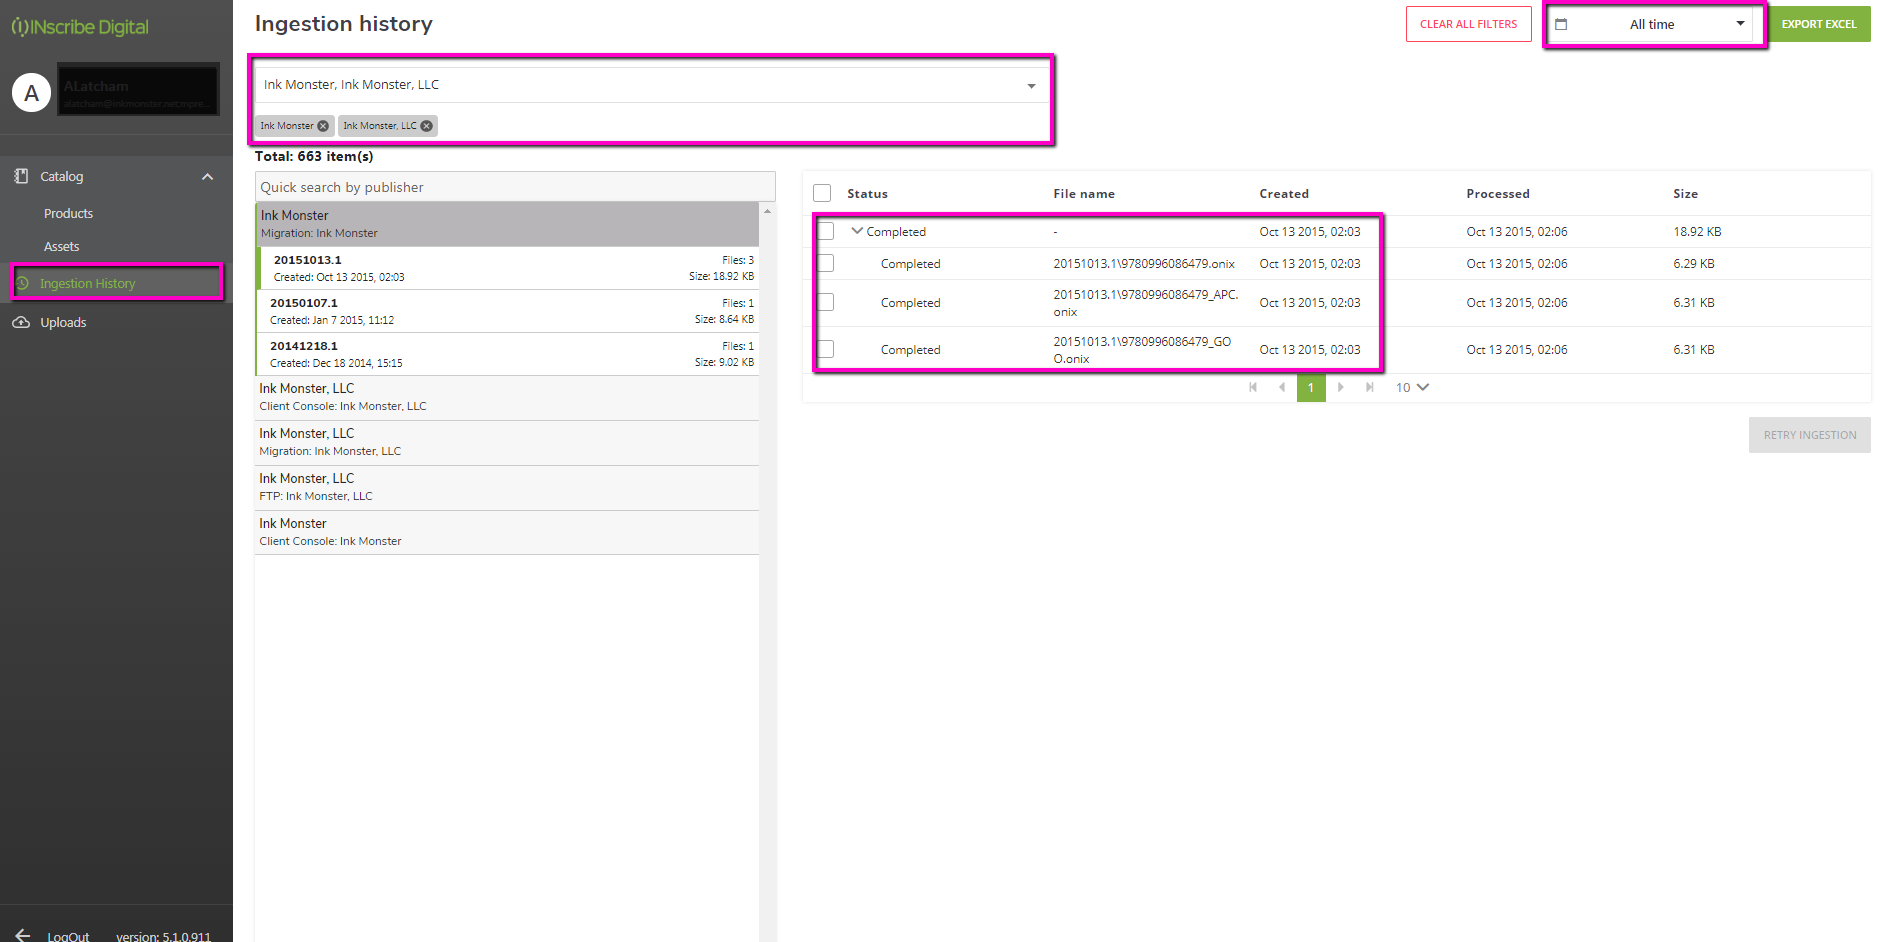1893x942 pixels.
Task: Click the clock icon beside Ingestion History
Action: [24, 283]
